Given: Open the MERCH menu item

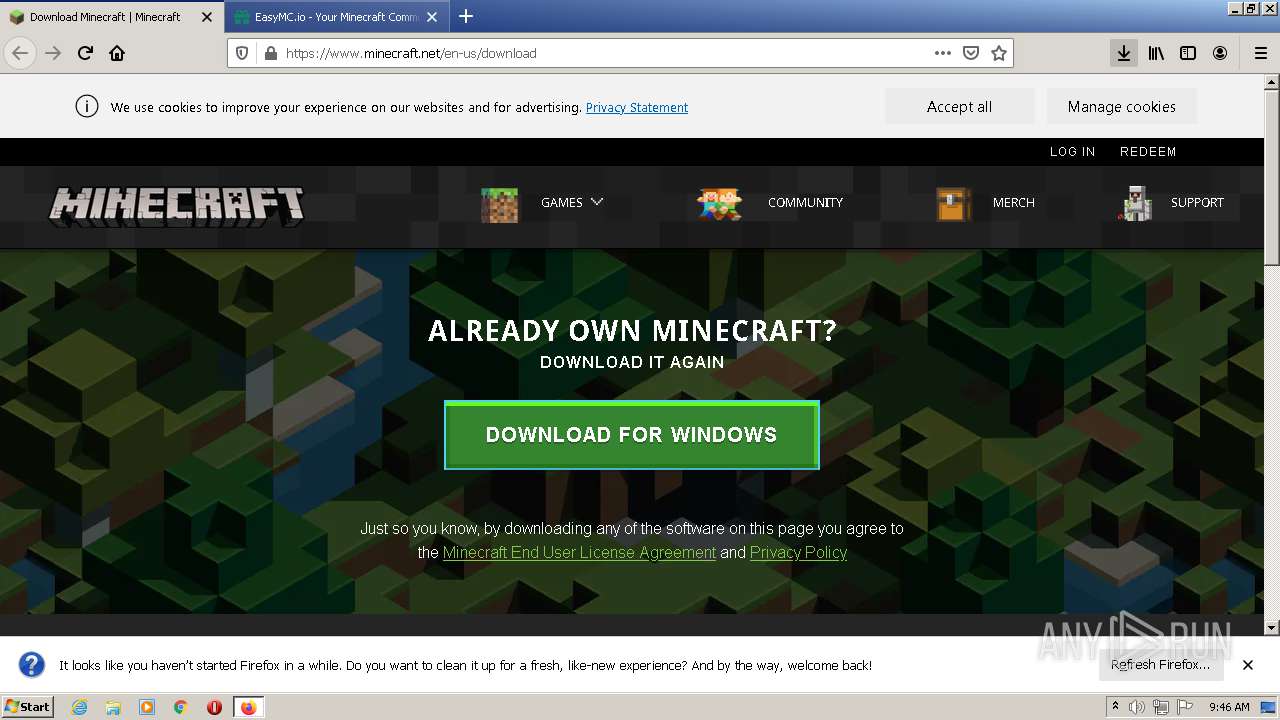Looking at the screenshot, I should point(1013,202).
